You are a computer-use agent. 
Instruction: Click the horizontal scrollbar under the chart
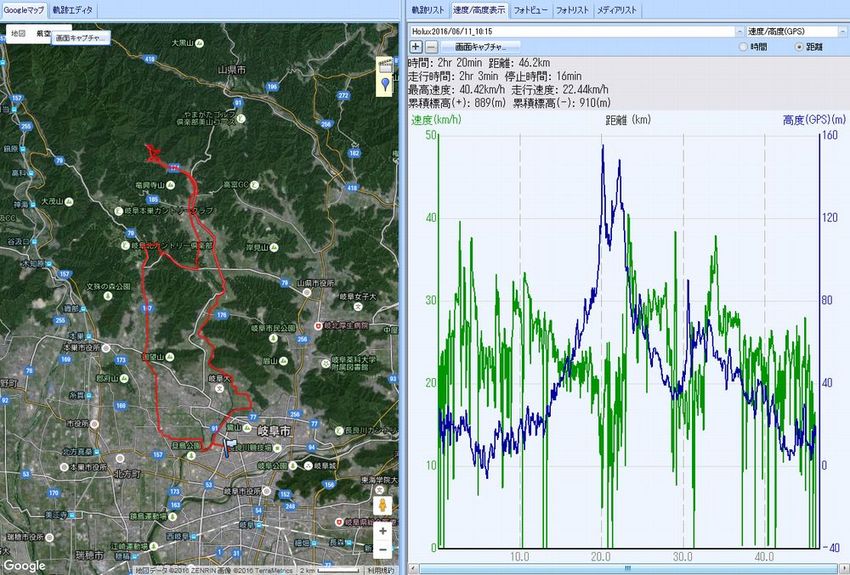[627, 568]
